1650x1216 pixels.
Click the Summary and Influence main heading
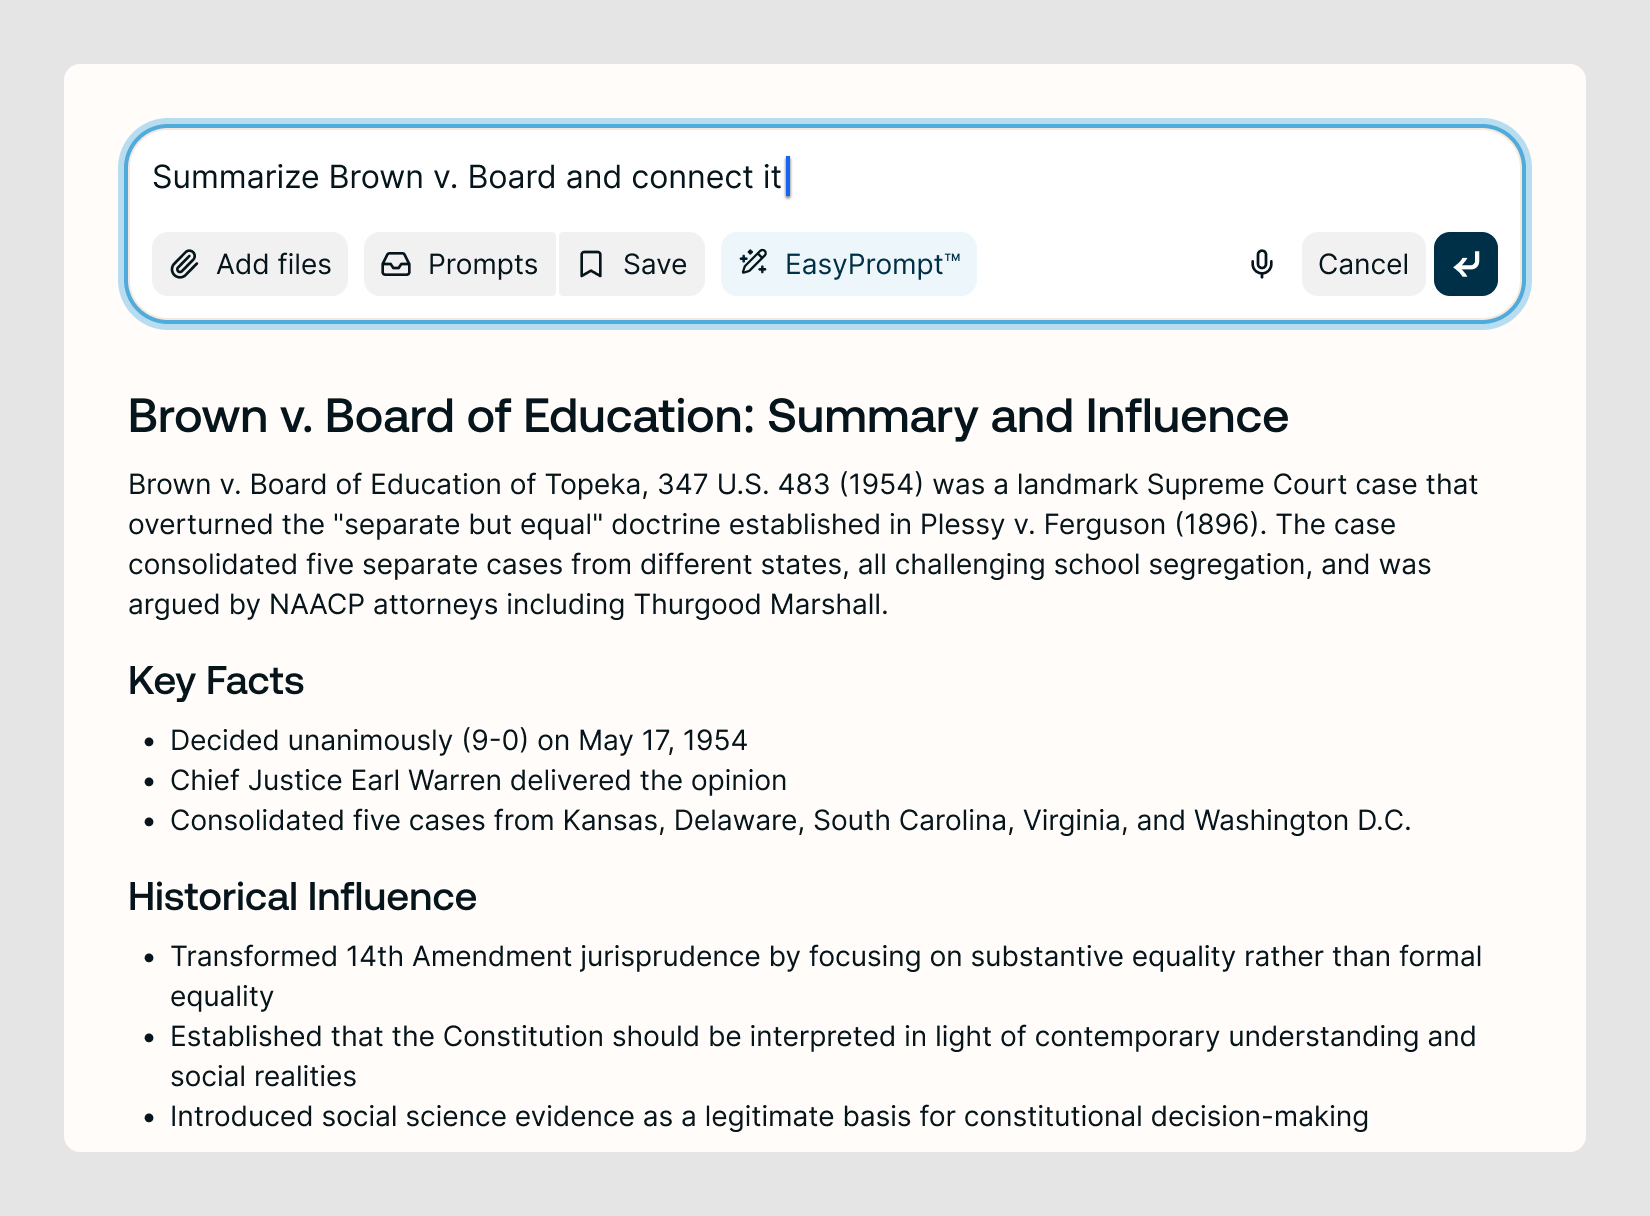pos(708,416)
